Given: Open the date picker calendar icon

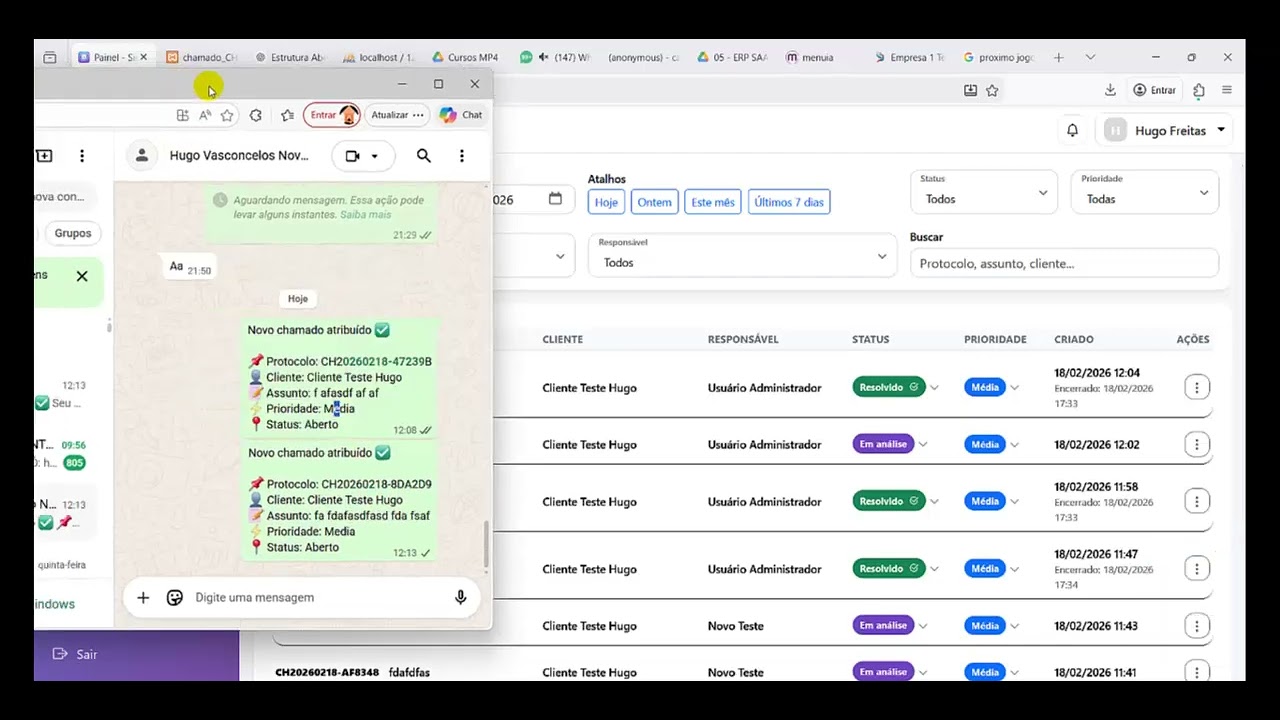Looking at the screenshot, I should (x=555, y=199).
